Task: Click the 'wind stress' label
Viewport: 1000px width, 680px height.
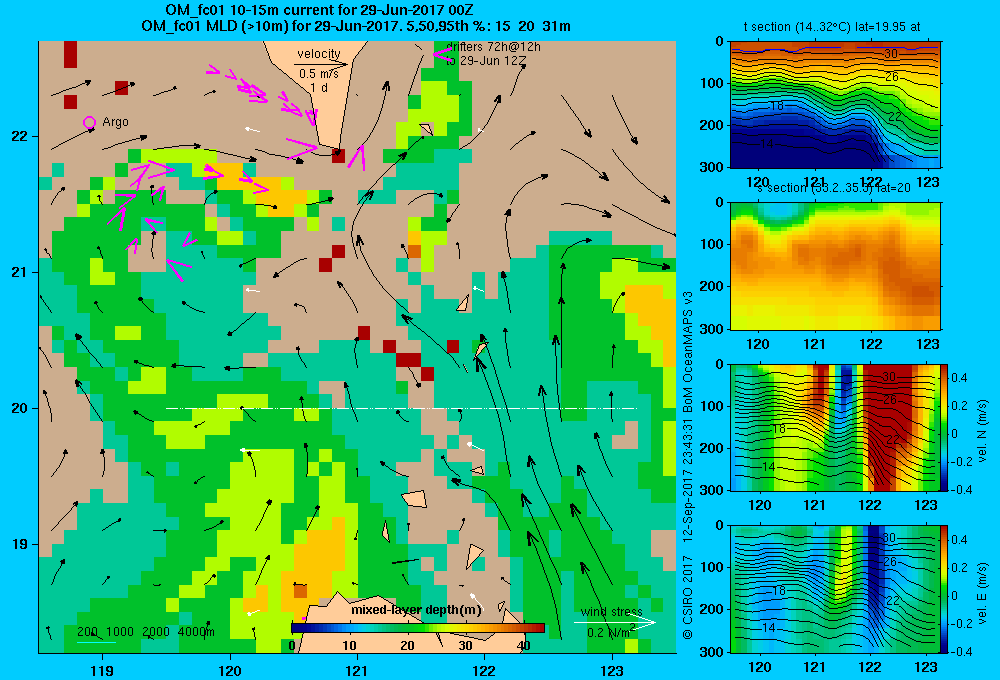Action: click(x=612, y=612)
